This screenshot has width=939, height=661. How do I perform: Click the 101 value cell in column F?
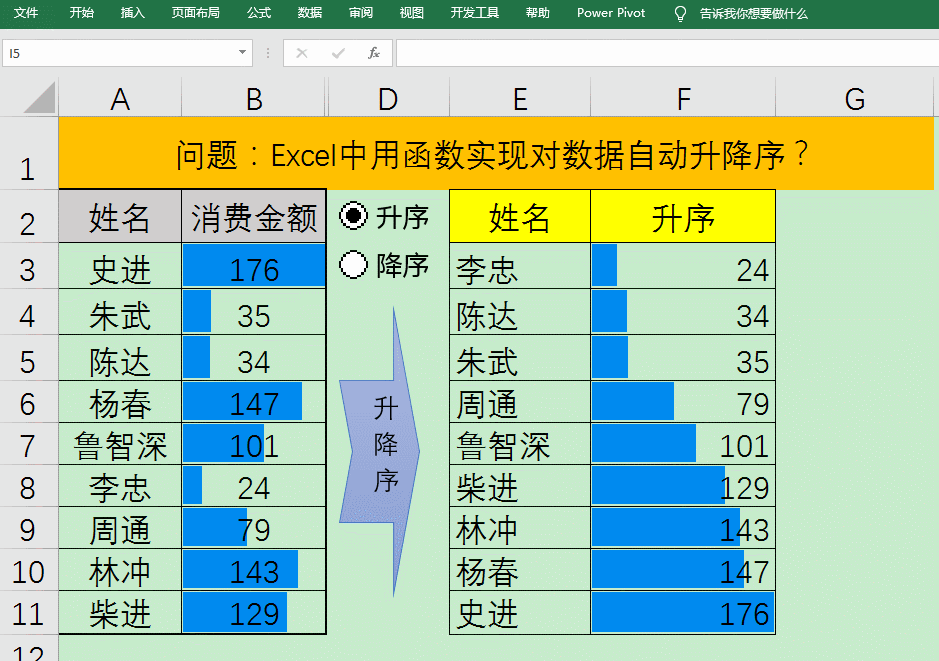[x=683, y=444]
